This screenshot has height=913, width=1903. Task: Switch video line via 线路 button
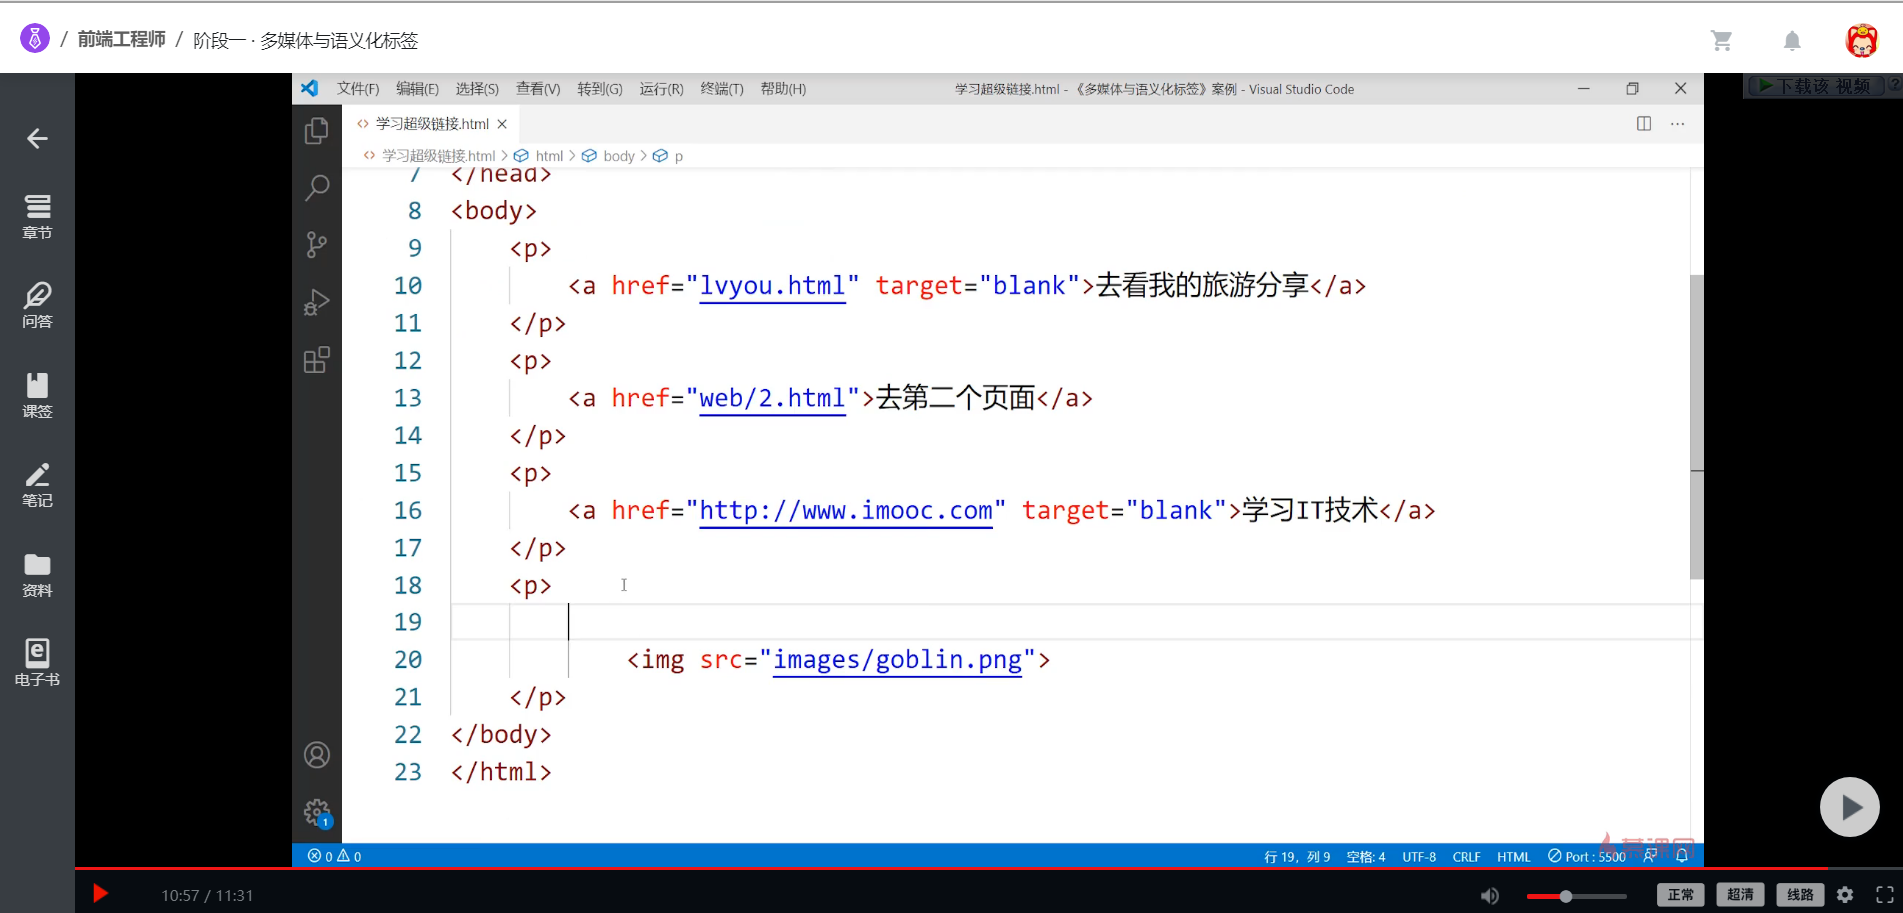click(x=1800, y=895)
